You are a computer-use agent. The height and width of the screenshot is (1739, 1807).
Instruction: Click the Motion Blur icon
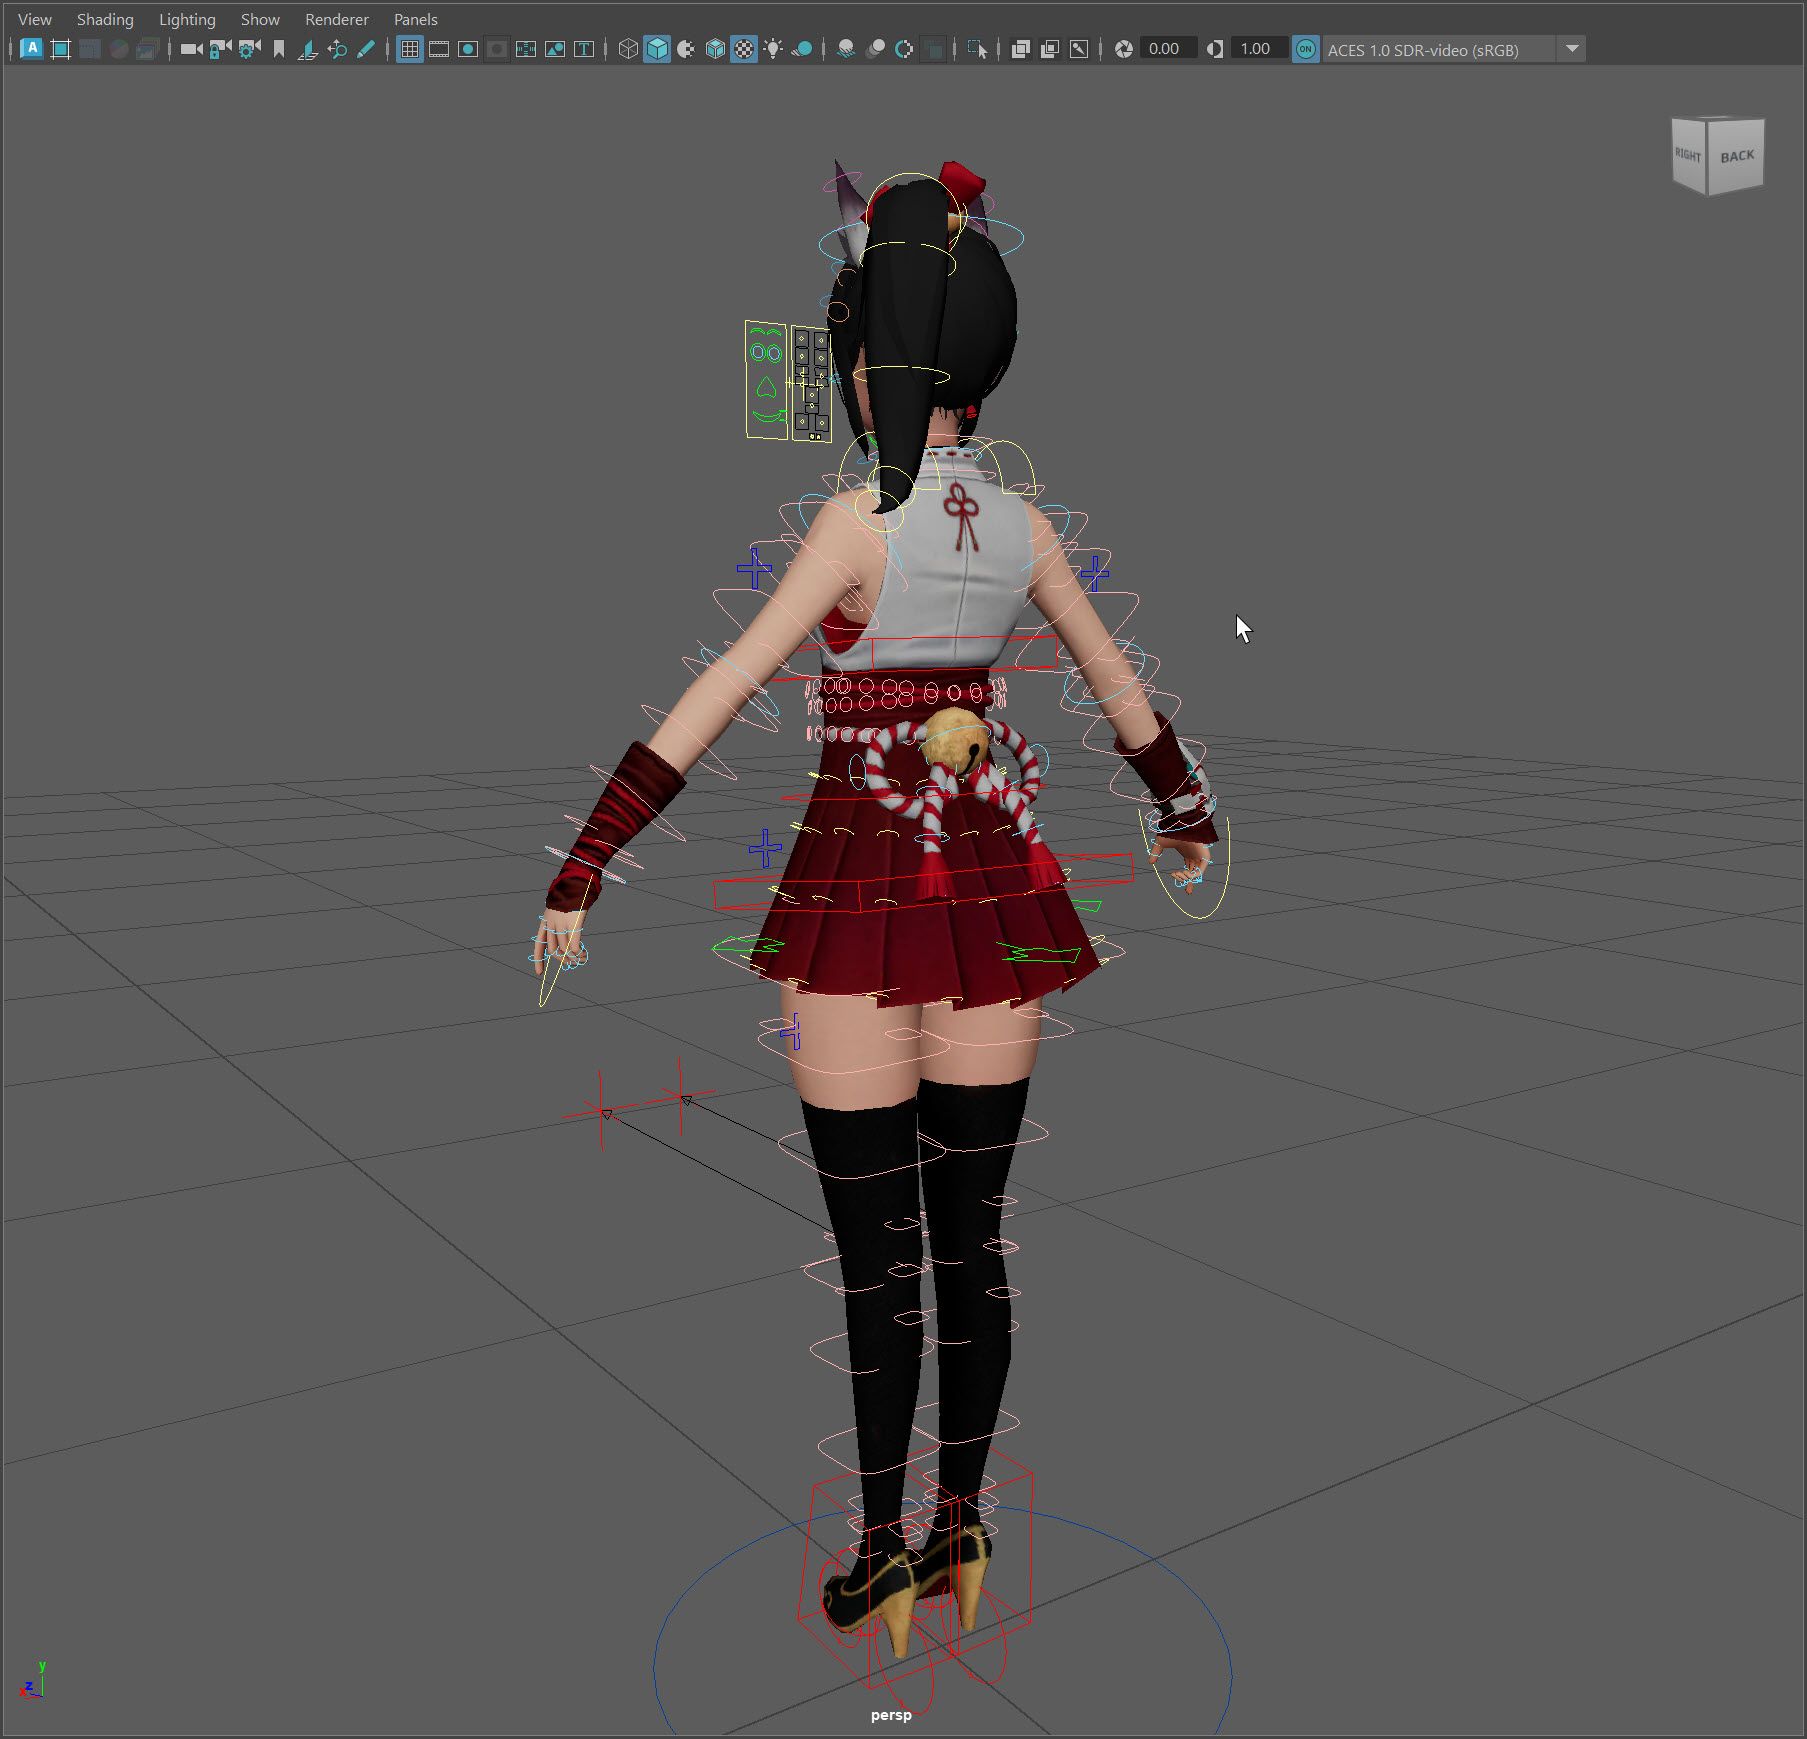click(x=875, y=49)
